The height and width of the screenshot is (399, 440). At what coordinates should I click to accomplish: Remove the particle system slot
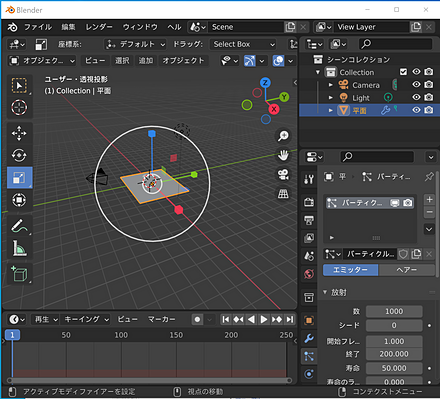[x=429, y=212]
